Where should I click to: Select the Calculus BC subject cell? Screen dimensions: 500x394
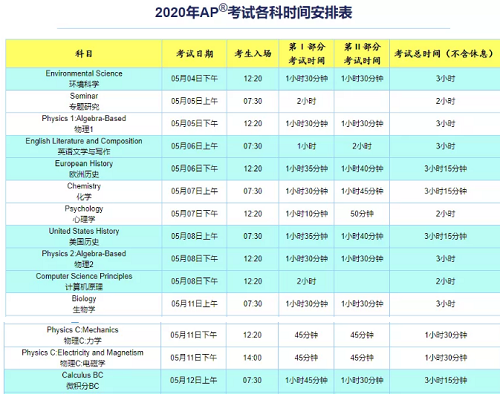pyautogui.click(x=82, y=380)
